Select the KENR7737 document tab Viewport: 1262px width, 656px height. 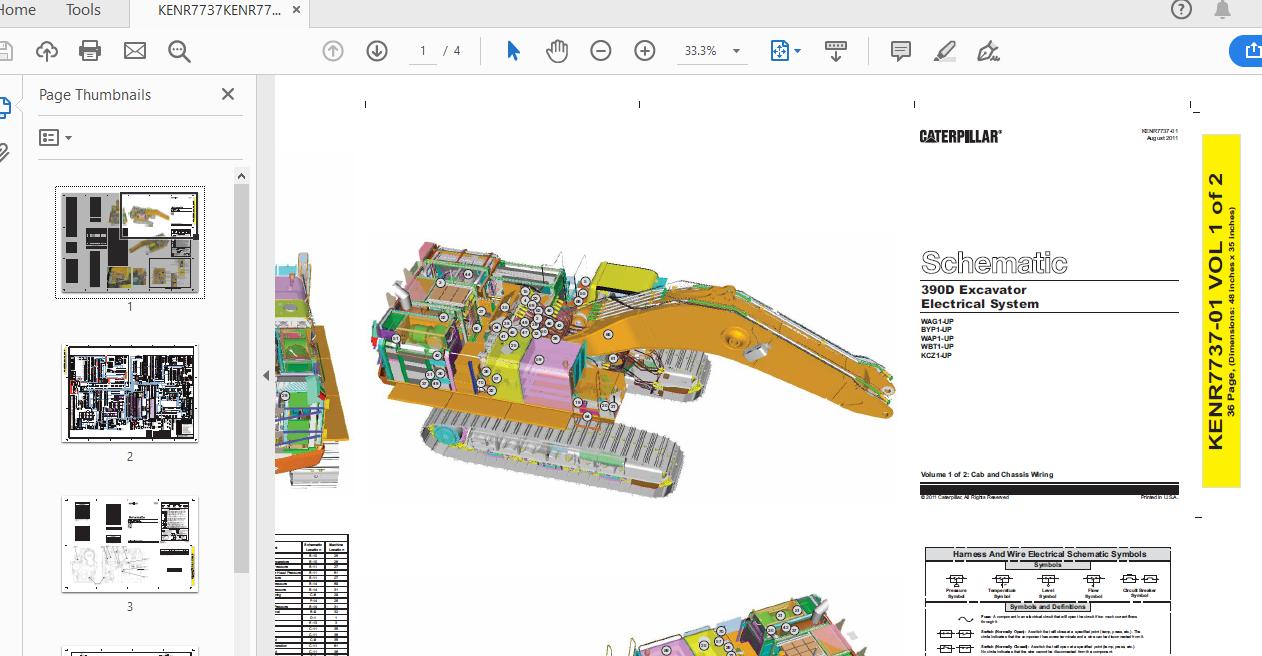(x=219, y=10)
